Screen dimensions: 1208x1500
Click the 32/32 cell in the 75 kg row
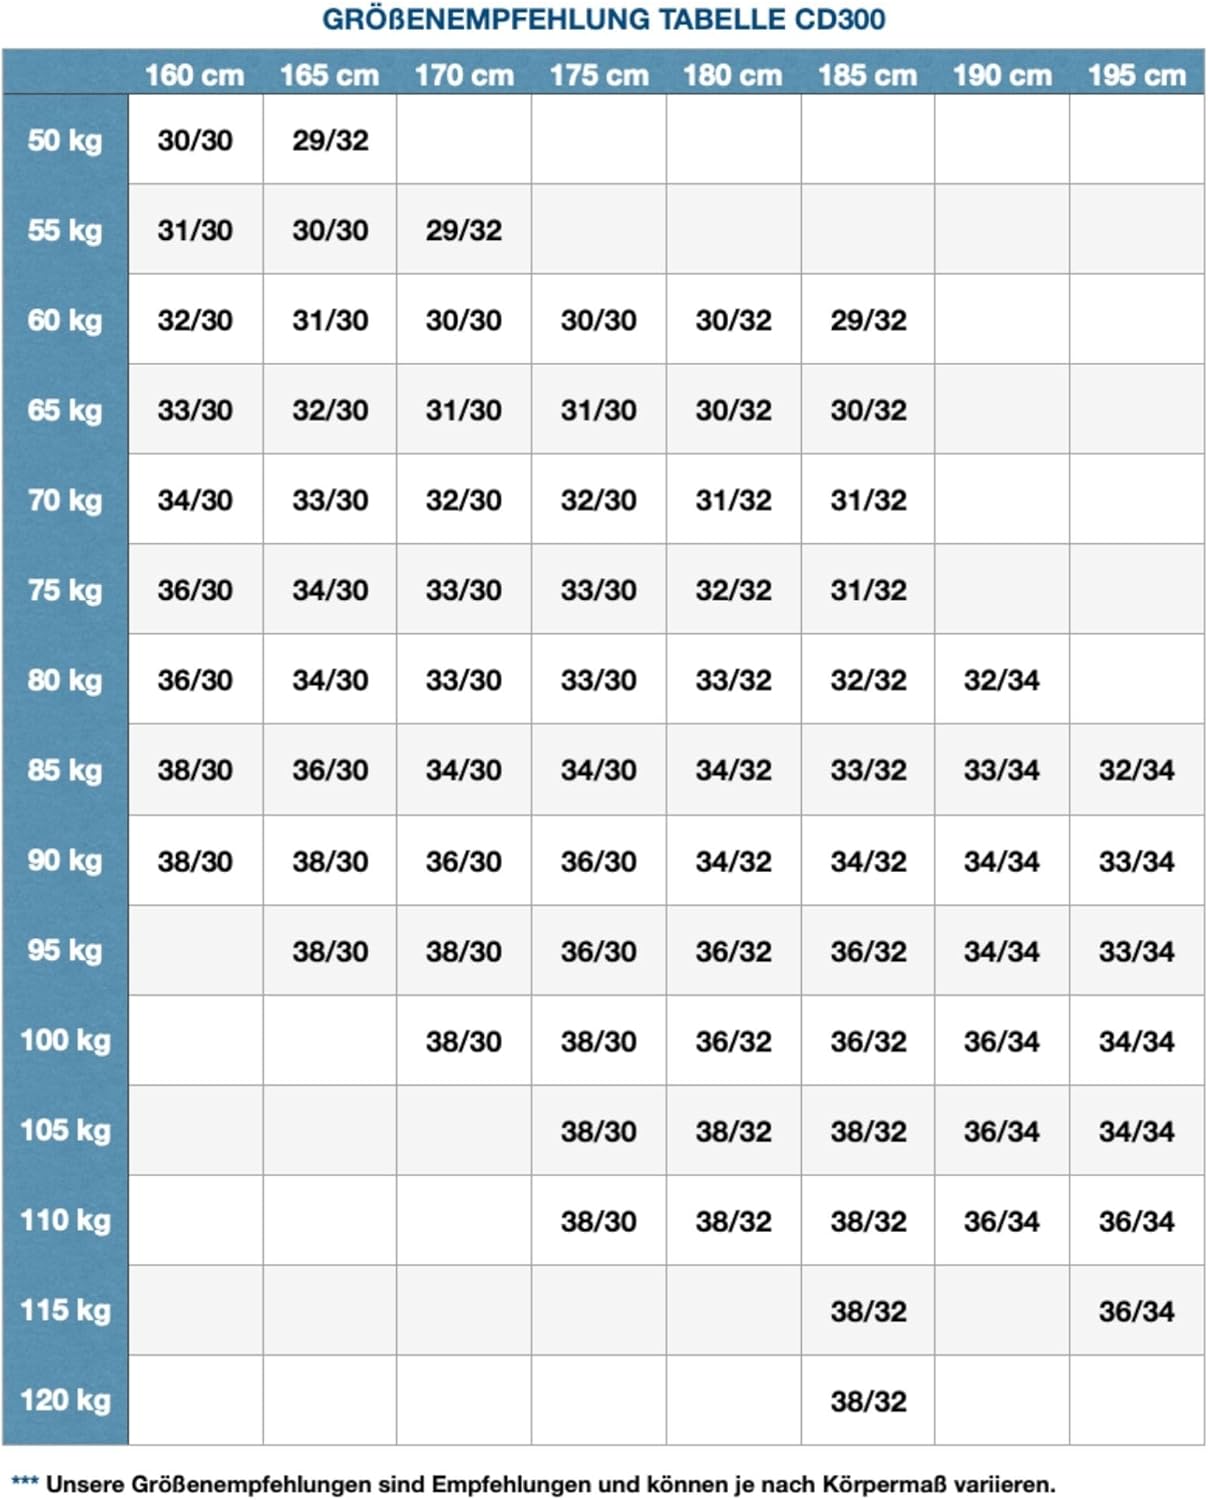[x=733, y=590]
